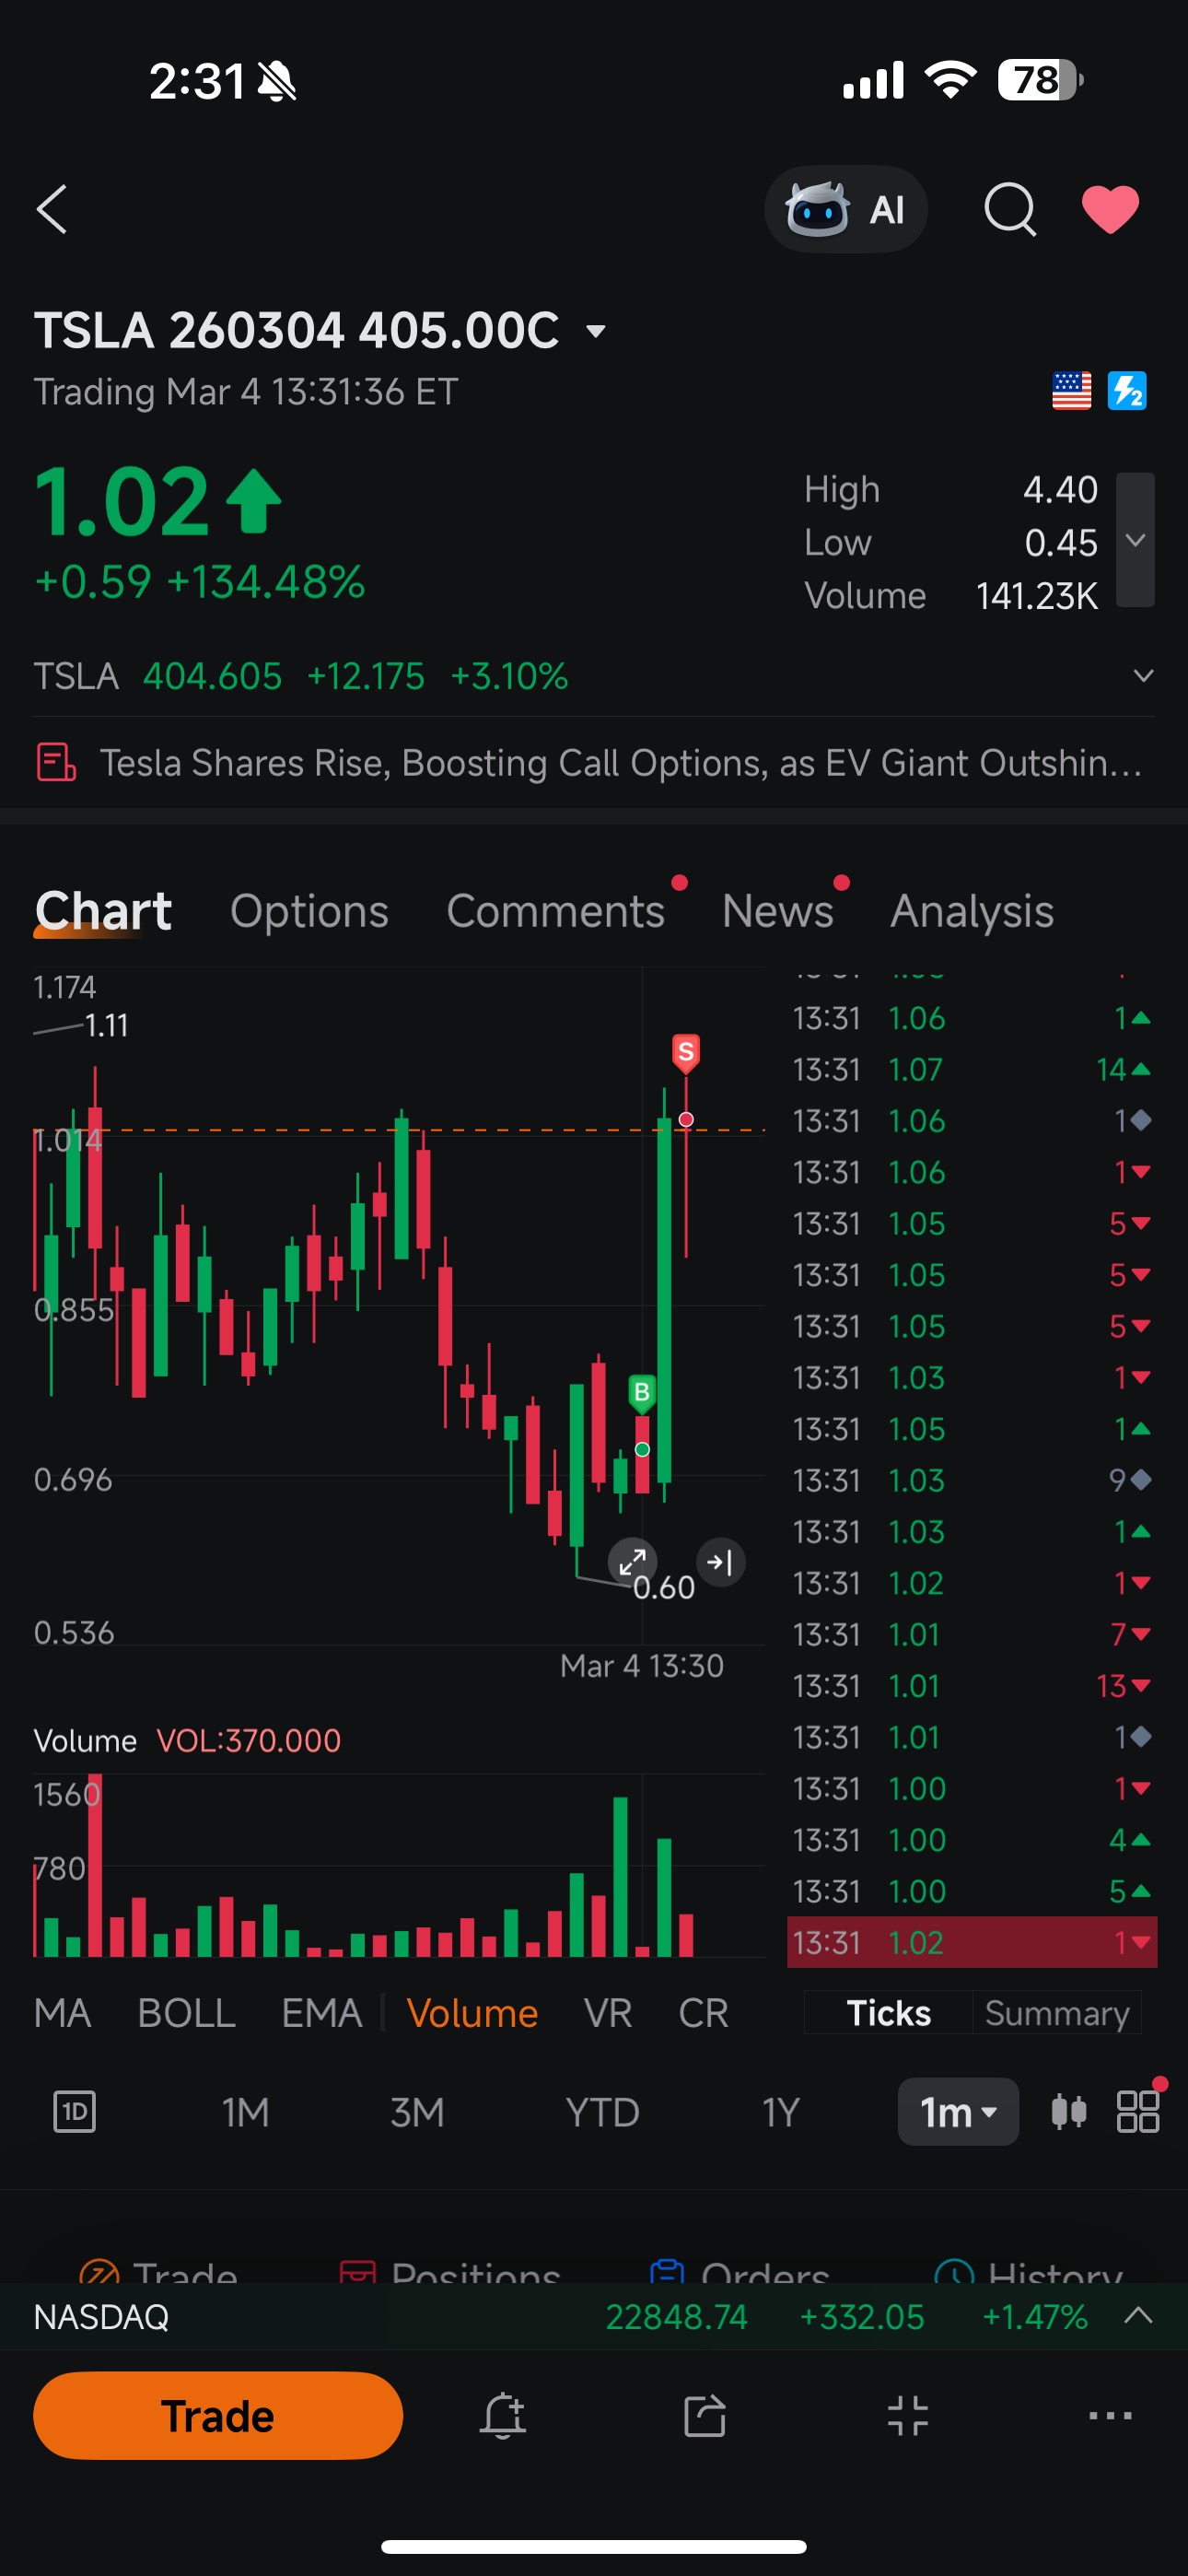Tap the share icon in bottom bar
Viewport: 1188px width, 2576px height.
pos(705,2415)
